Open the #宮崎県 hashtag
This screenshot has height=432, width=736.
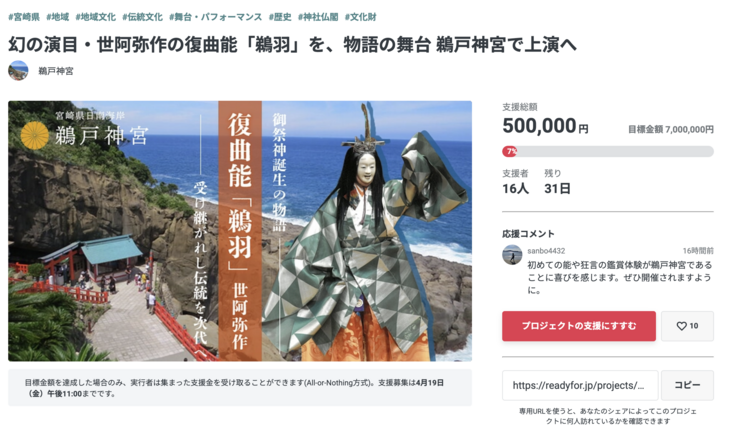[24, 17]
